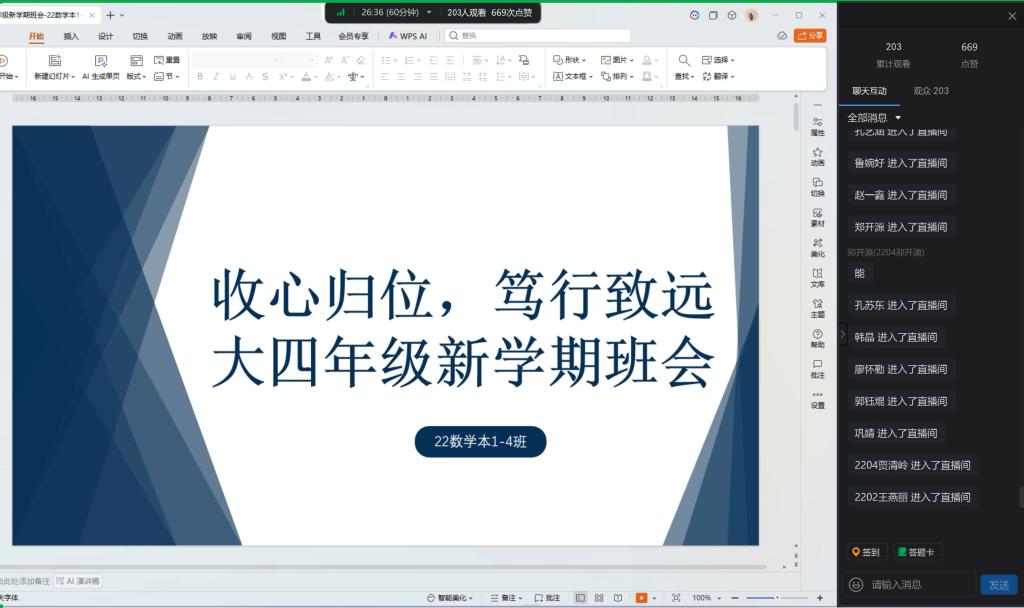
Task: Switch to slide sorter grid view
Action: (599, 598)
